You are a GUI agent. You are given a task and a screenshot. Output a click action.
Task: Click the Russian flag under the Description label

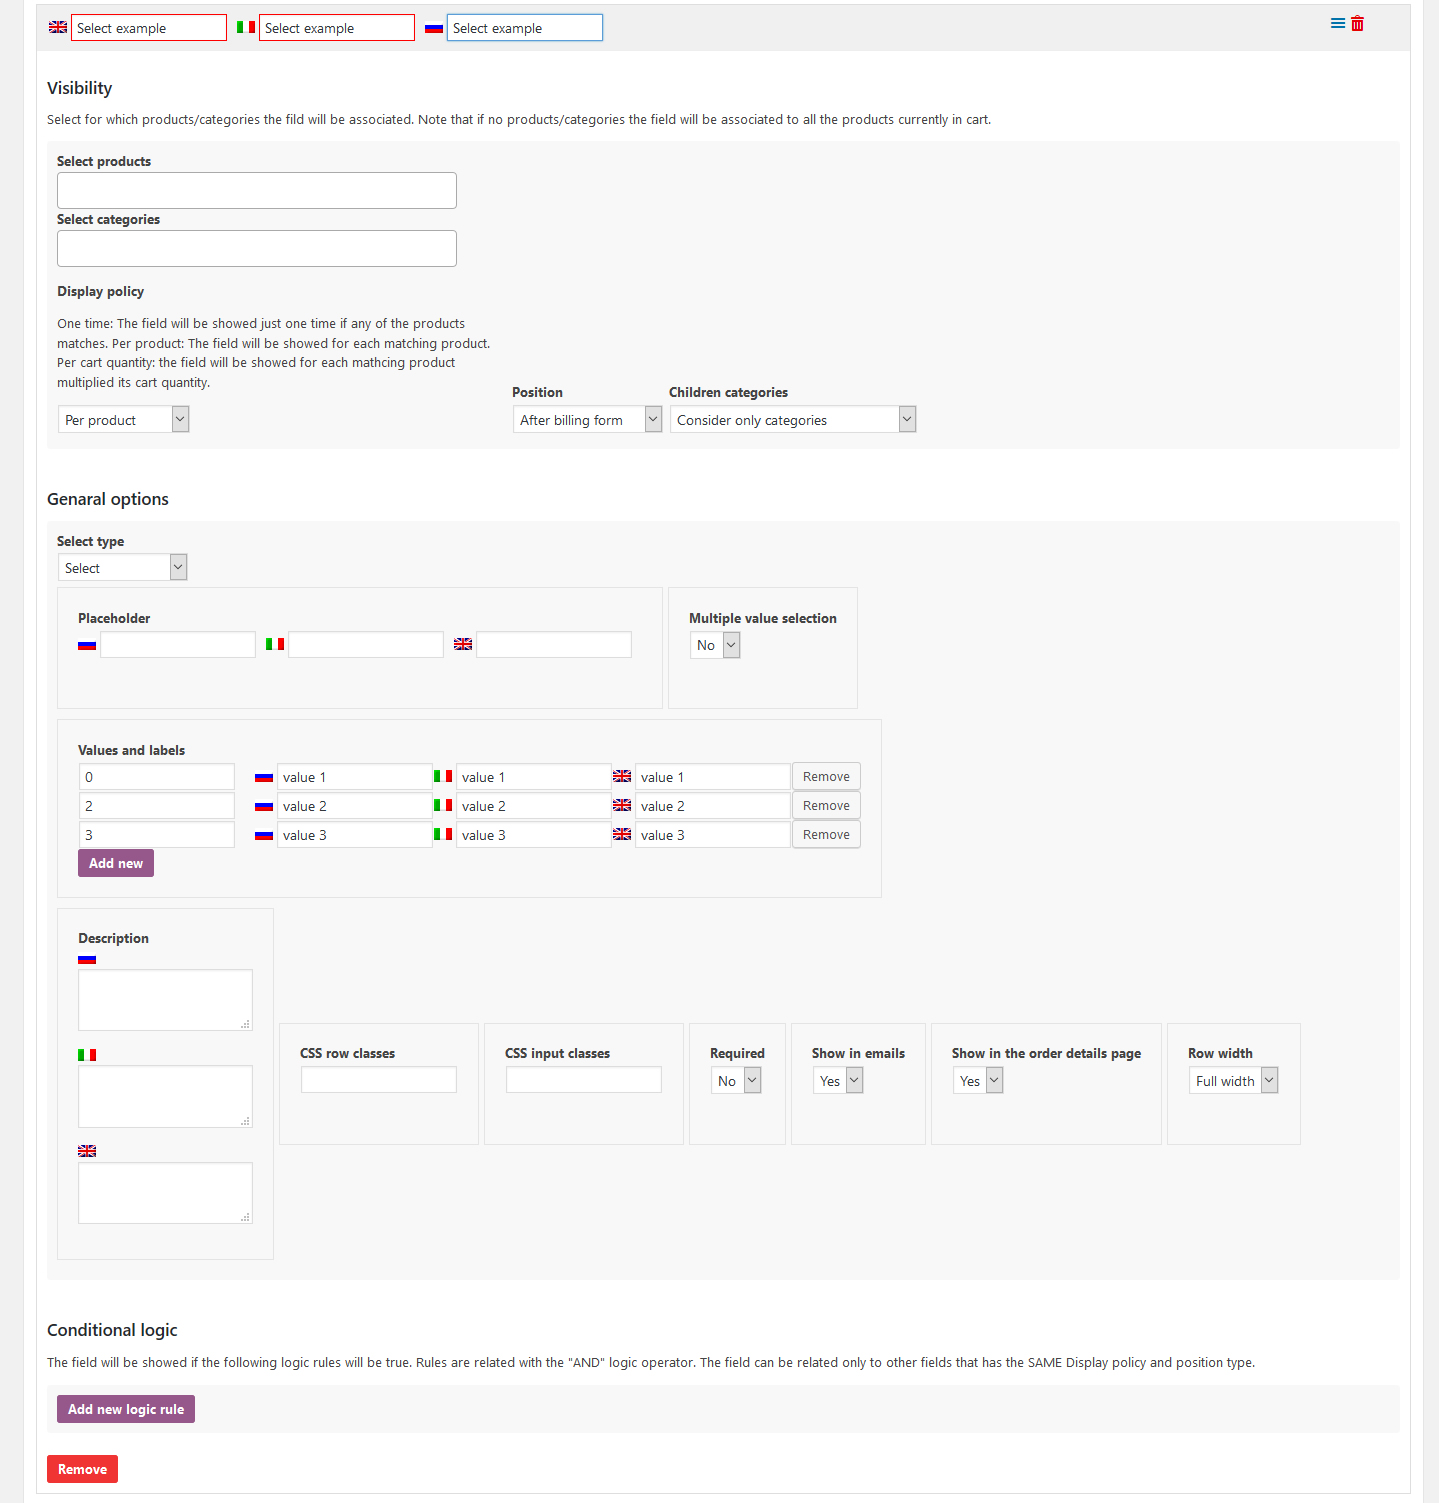(x=87, y=959)
